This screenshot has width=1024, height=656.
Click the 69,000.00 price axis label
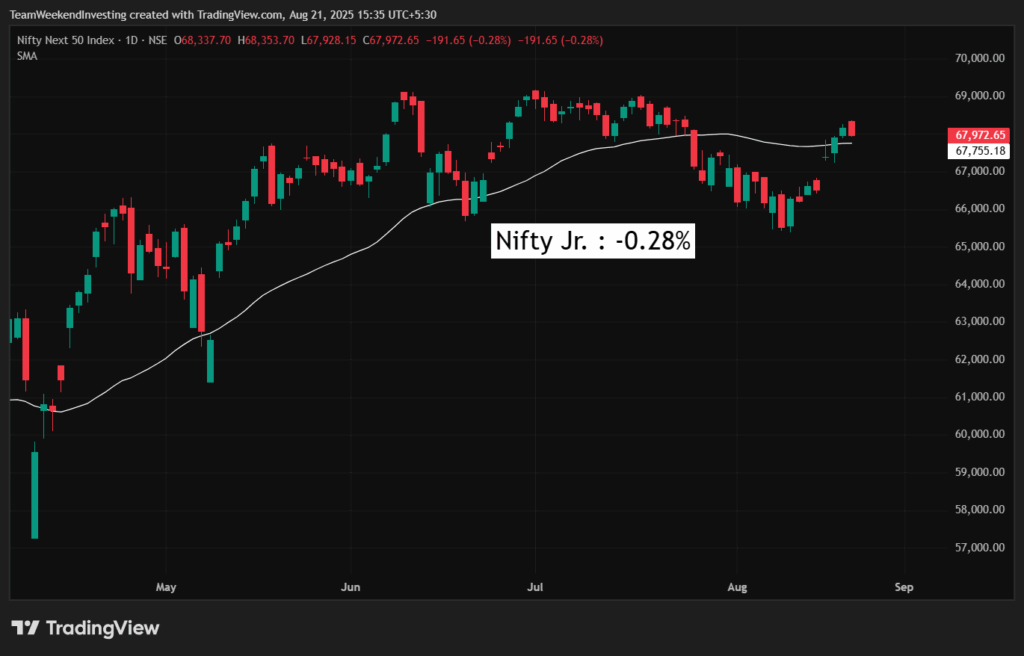click(x=980, y=95)
